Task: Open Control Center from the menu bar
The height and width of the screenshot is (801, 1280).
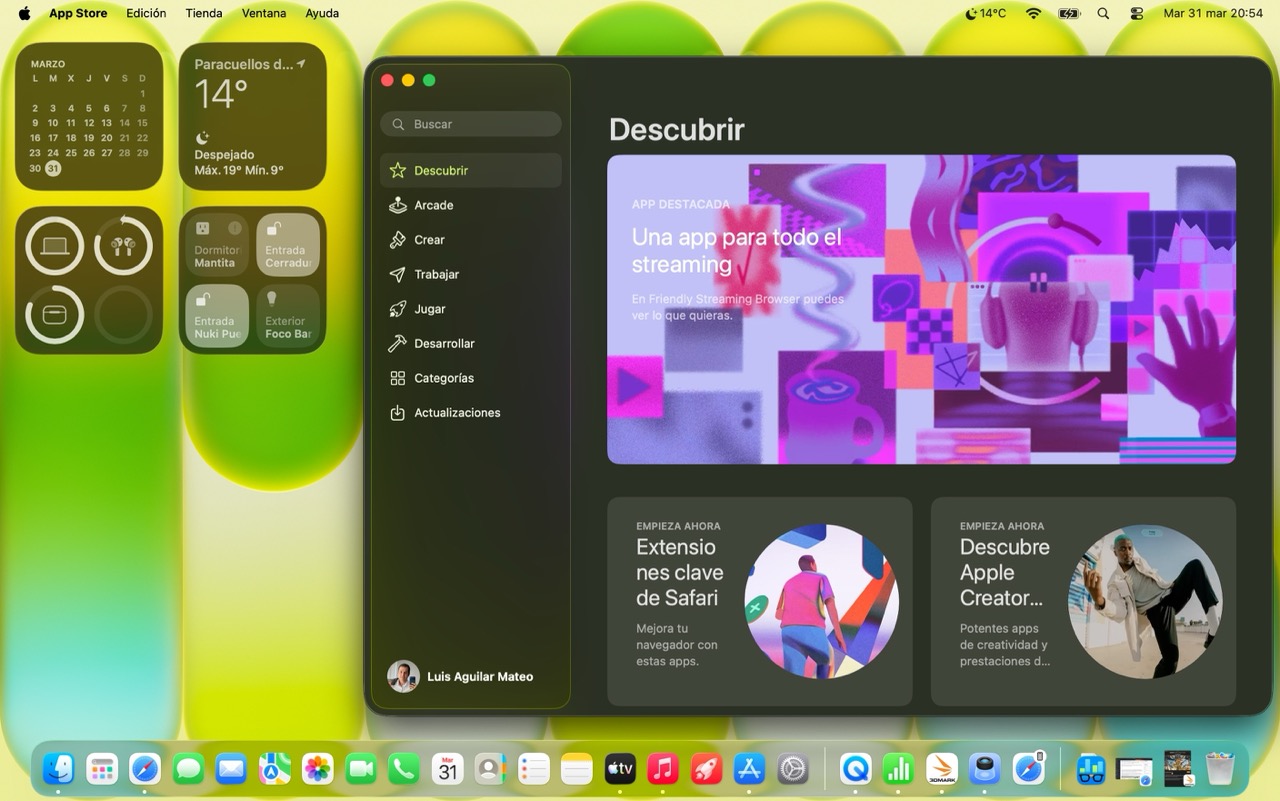Action: (x=1137, y=13)
